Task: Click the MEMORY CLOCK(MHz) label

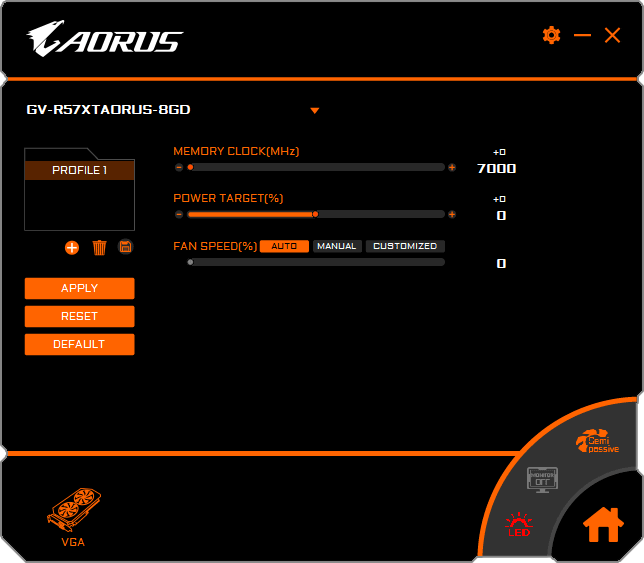Action: click(236, 151)
